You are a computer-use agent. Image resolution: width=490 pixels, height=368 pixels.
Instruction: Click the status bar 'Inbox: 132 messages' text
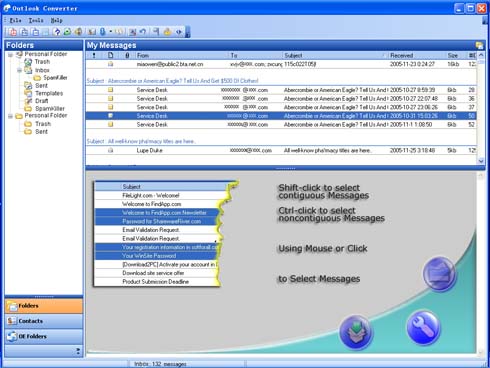160,364
